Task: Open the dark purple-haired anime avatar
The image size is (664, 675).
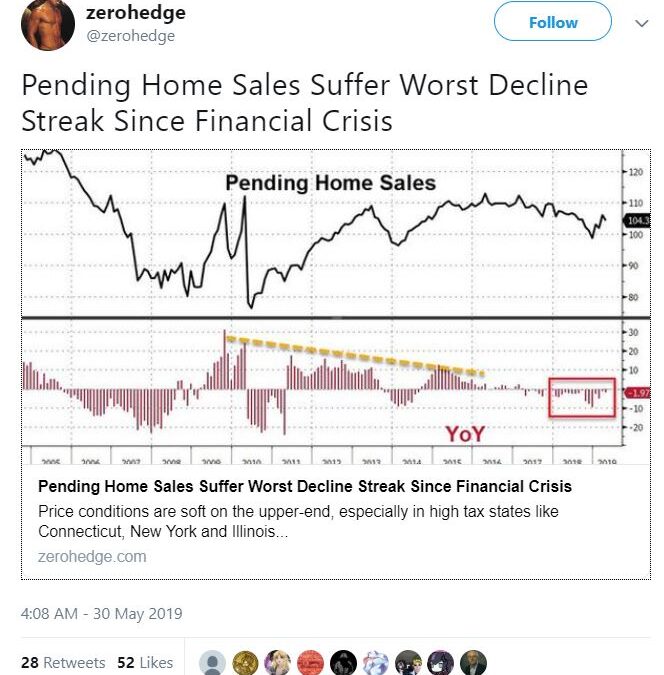Action: [441, 663]
